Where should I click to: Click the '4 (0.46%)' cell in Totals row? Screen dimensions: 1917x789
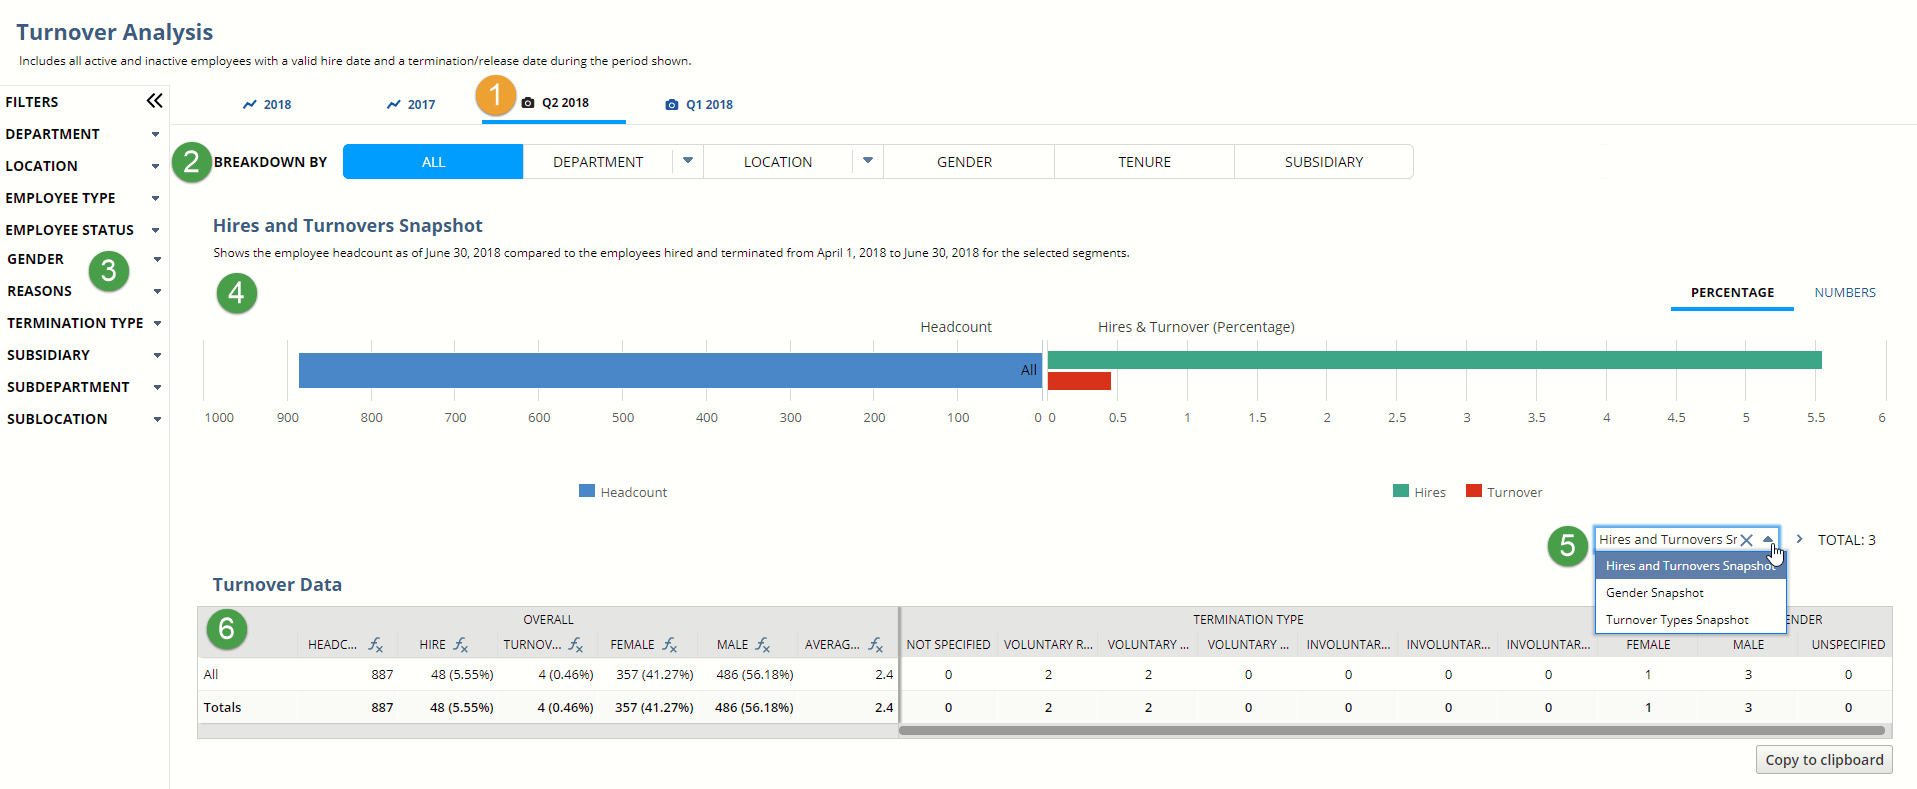click(x=565, y=708)
